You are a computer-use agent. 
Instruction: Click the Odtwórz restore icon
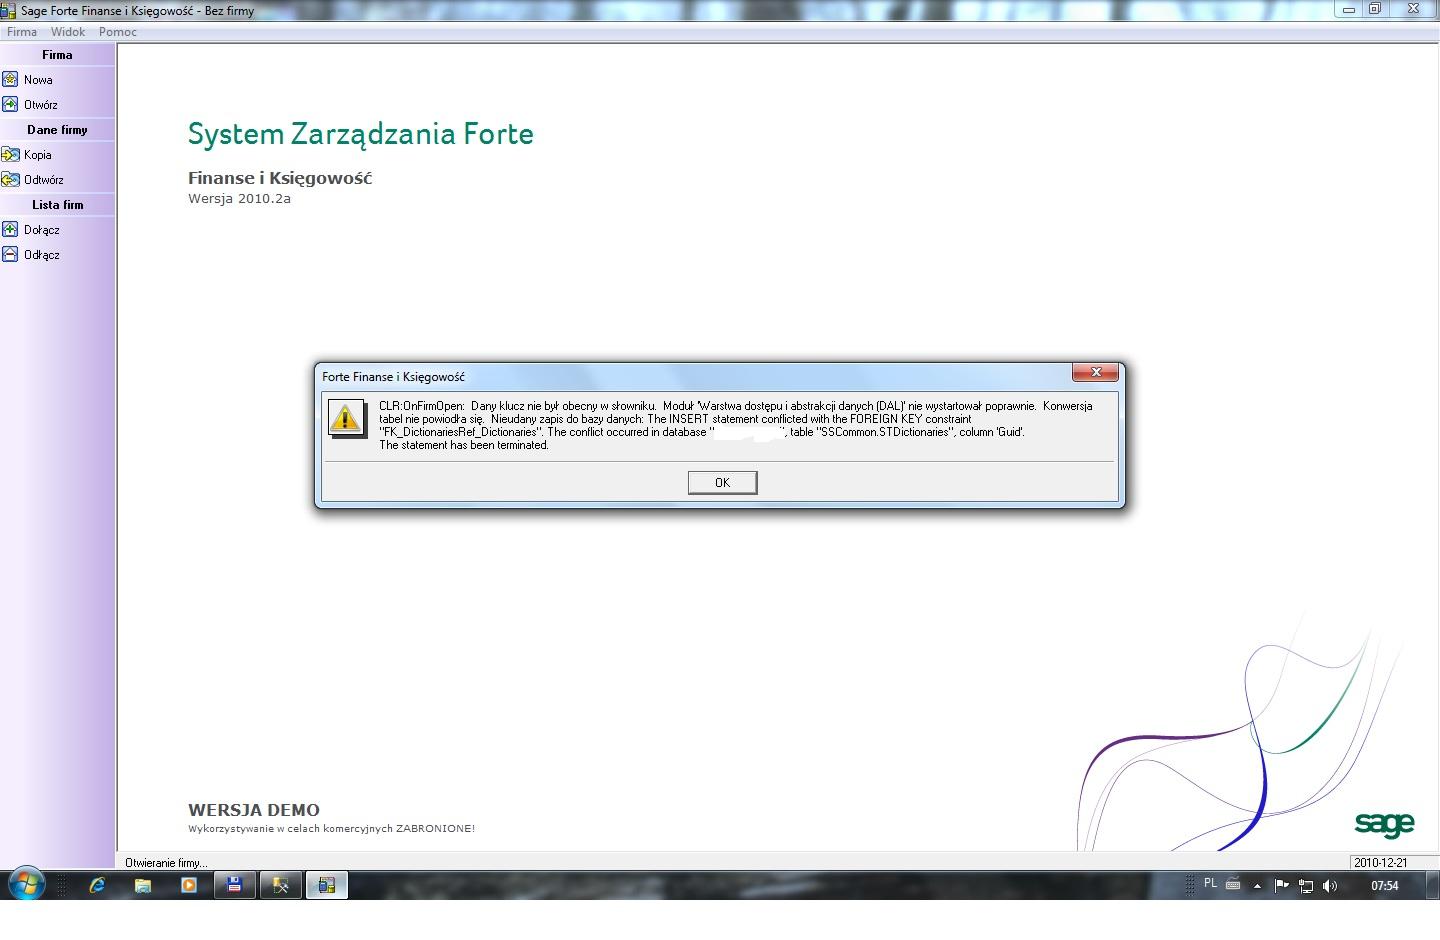(x=10, y=179)
